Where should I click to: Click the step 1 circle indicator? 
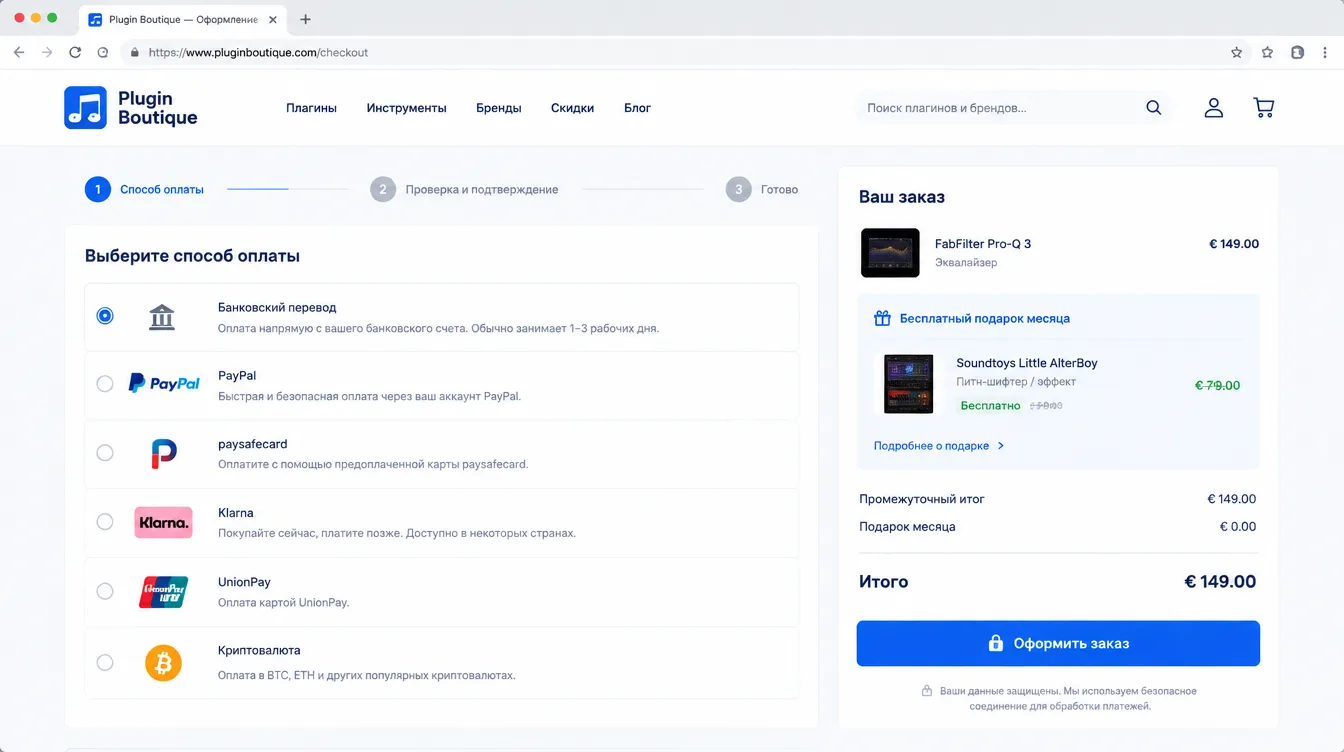click(97, 189)
